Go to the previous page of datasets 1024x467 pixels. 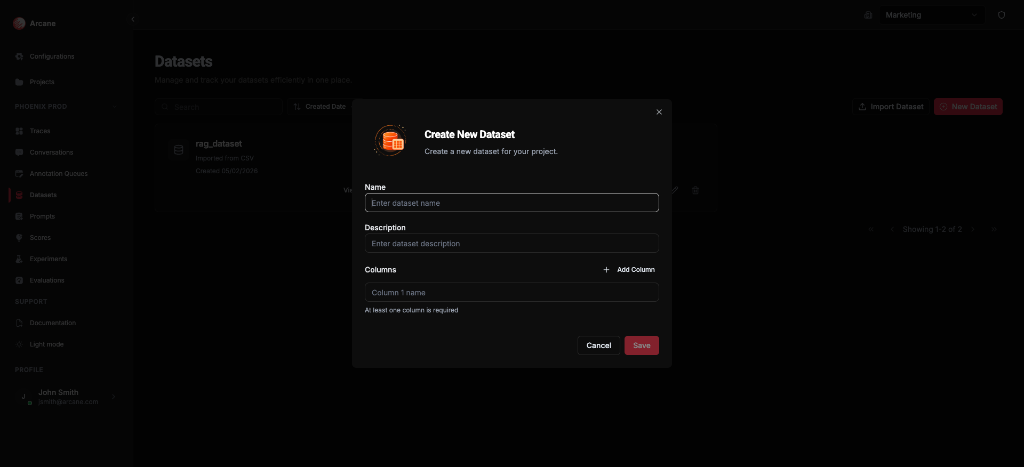click(891, 229)
